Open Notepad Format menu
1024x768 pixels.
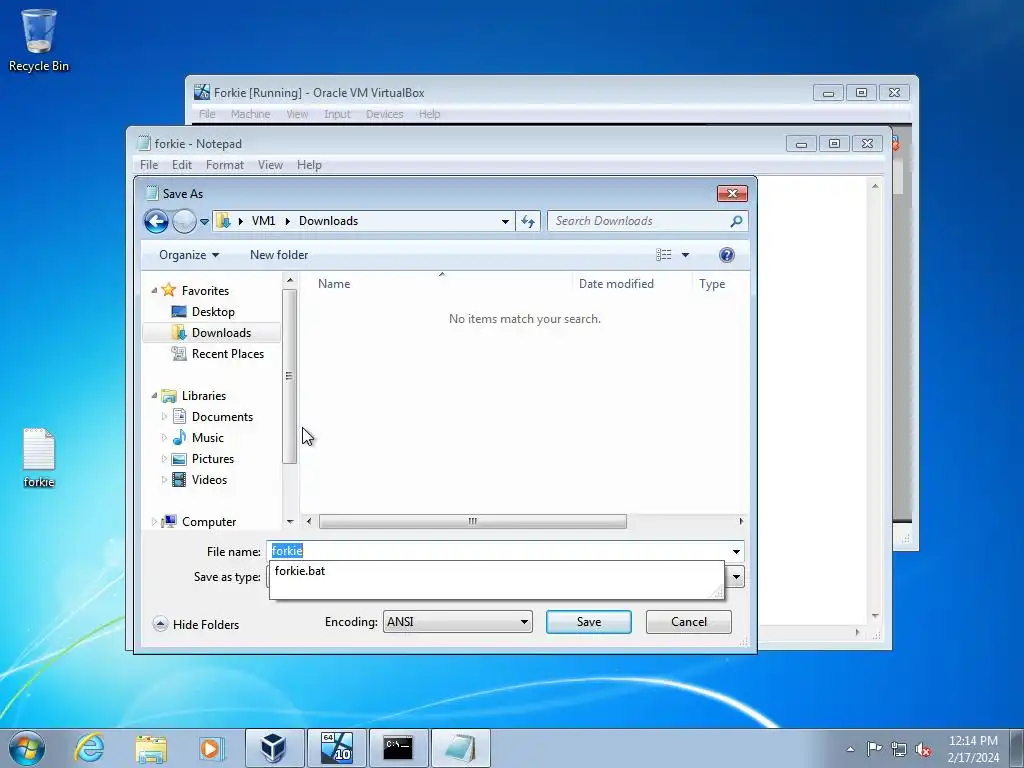point(225,165)
